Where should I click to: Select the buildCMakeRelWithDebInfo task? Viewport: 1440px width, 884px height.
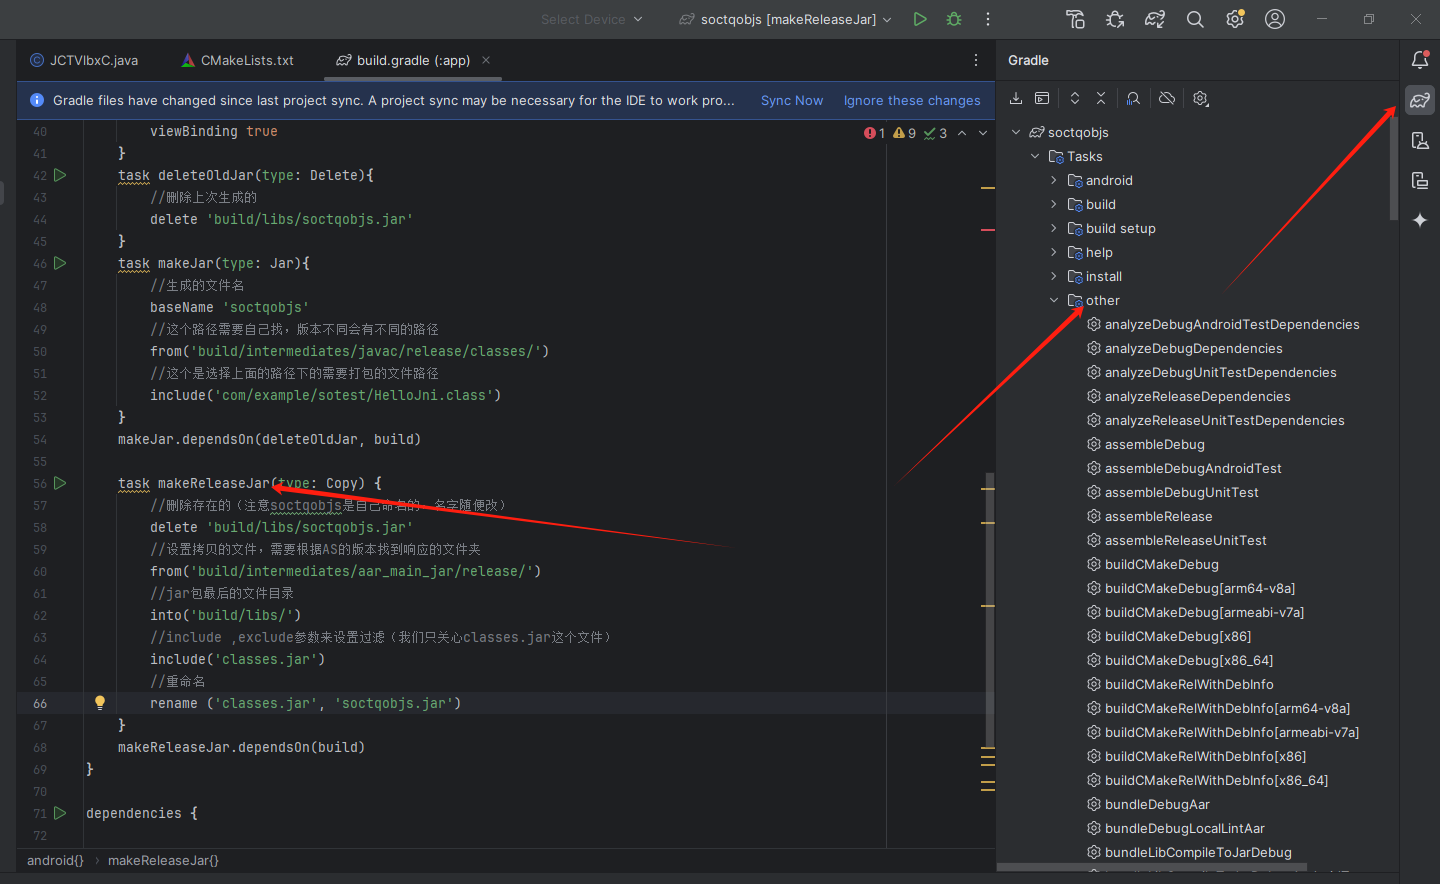[x=1189, y=684]
